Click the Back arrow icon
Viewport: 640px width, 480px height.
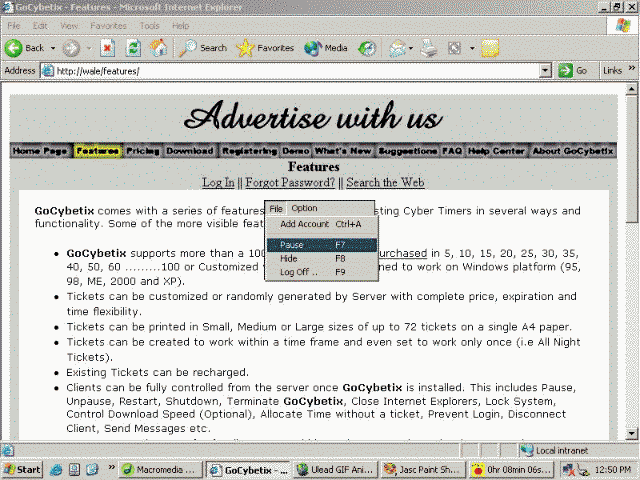pos(13,48)
